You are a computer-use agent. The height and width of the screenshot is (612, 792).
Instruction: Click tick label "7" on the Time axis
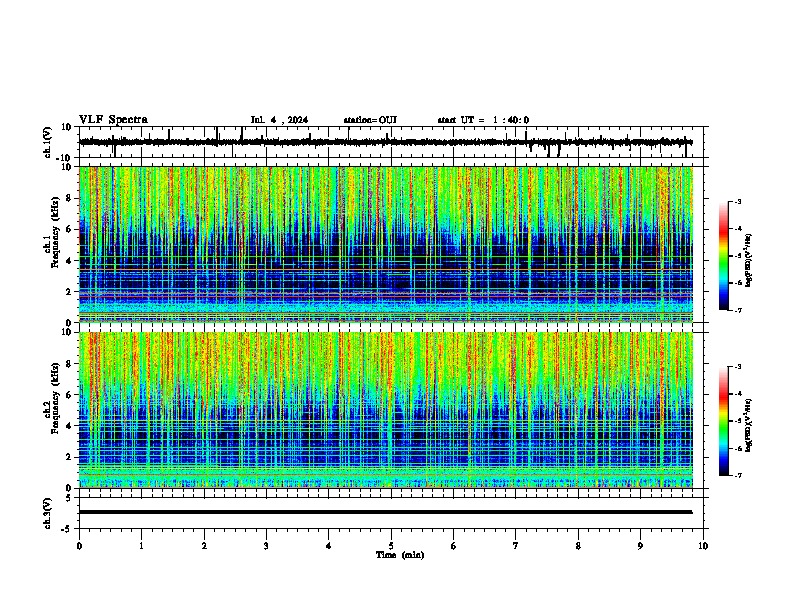[x=516, y=546]
